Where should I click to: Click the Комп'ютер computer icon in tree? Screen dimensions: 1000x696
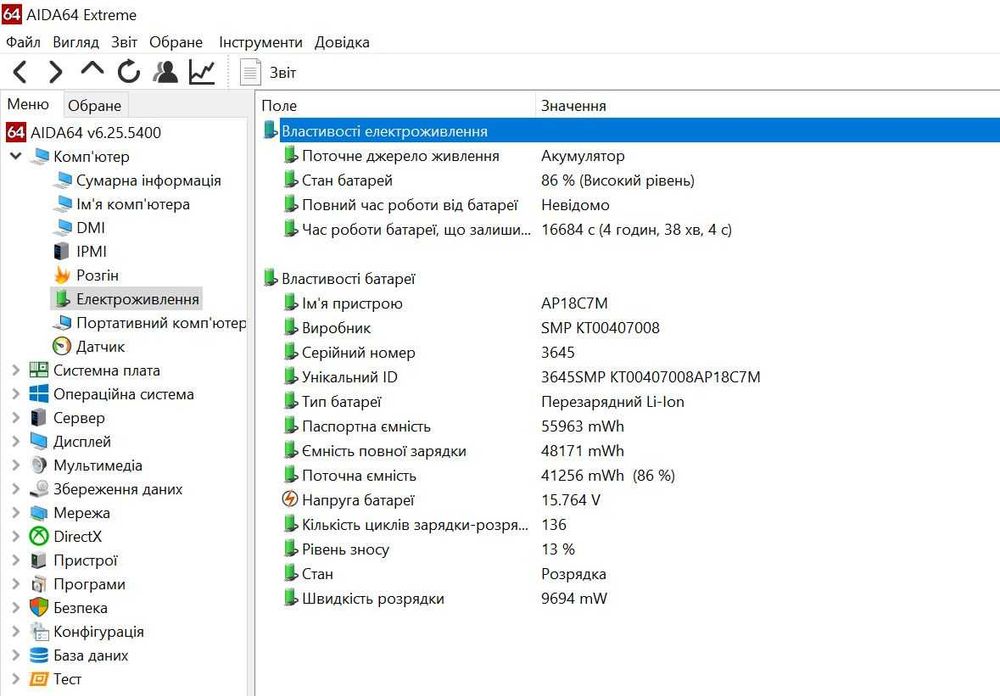40,156
